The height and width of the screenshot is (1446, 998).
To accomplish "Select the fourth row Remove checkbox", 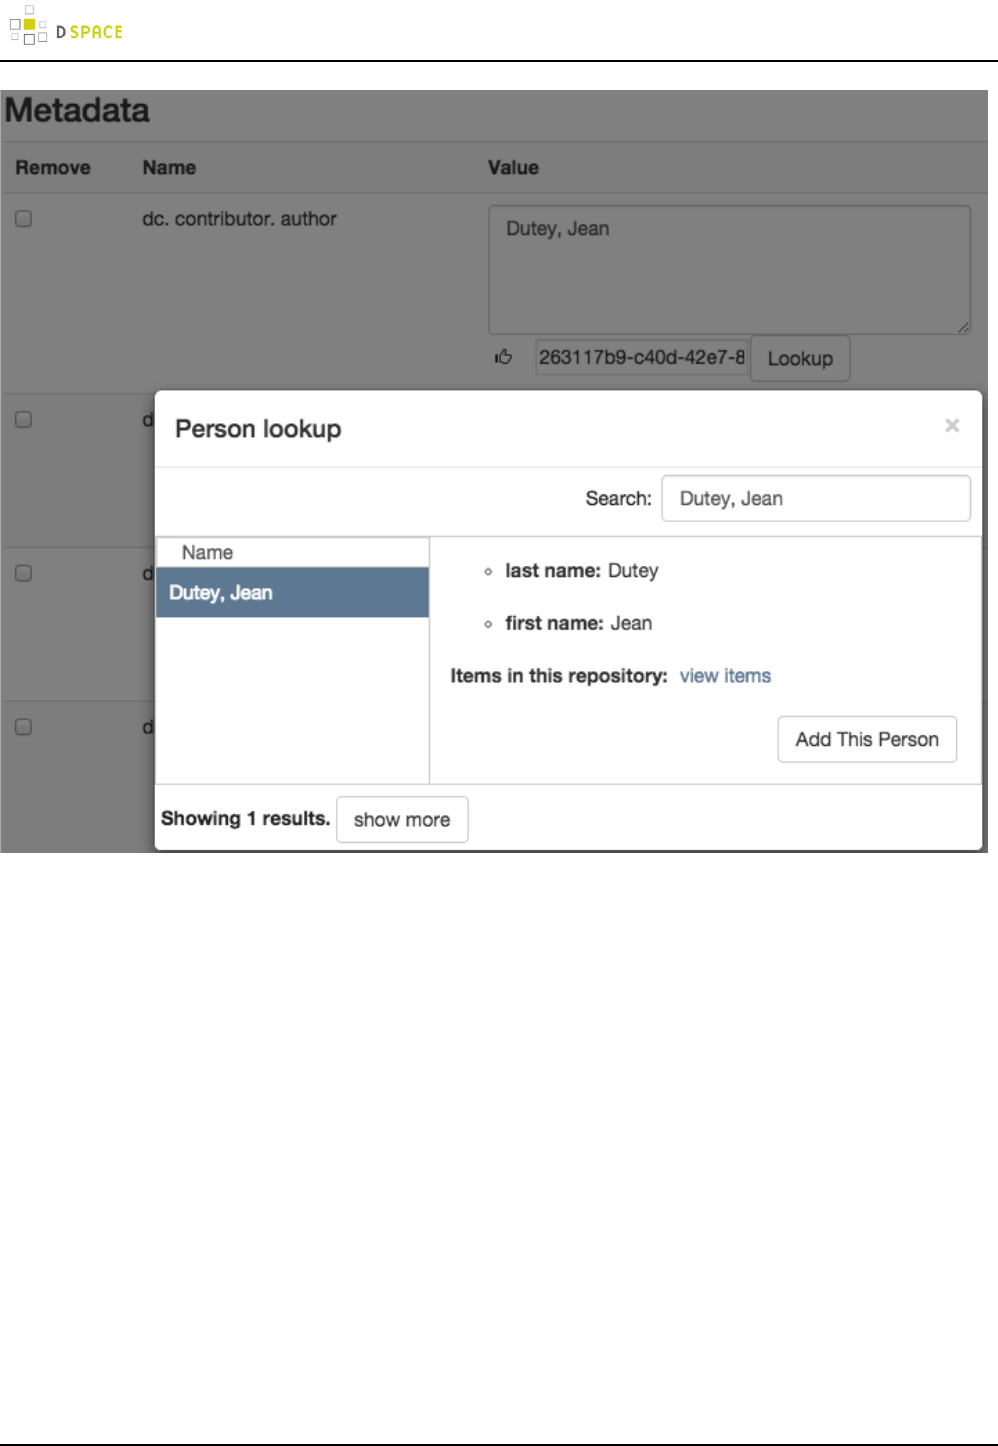I will pos(24,727).
